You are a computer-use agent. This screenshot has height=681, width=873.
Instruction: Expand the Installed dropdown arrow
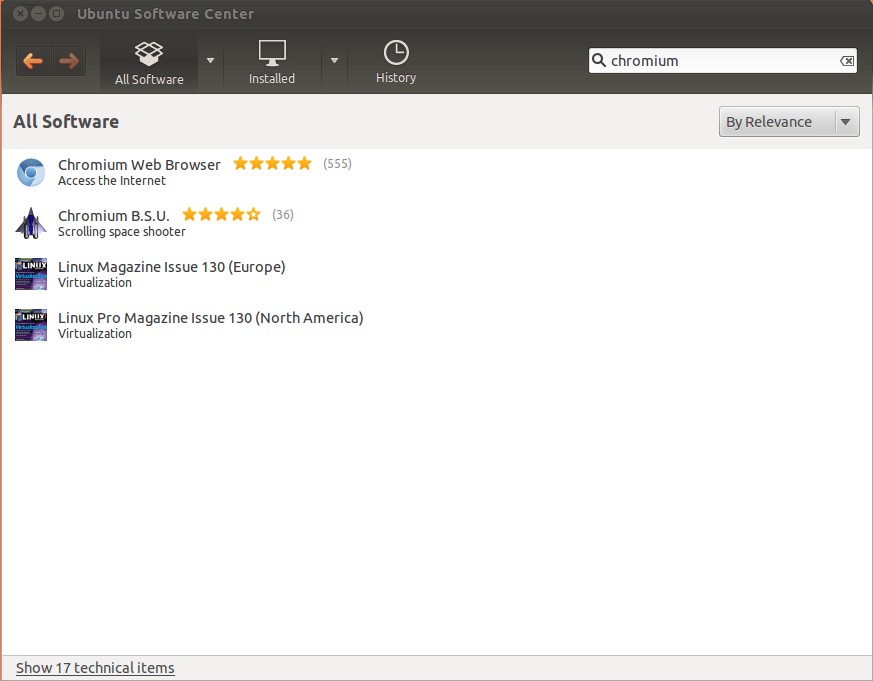coord(334,60)
